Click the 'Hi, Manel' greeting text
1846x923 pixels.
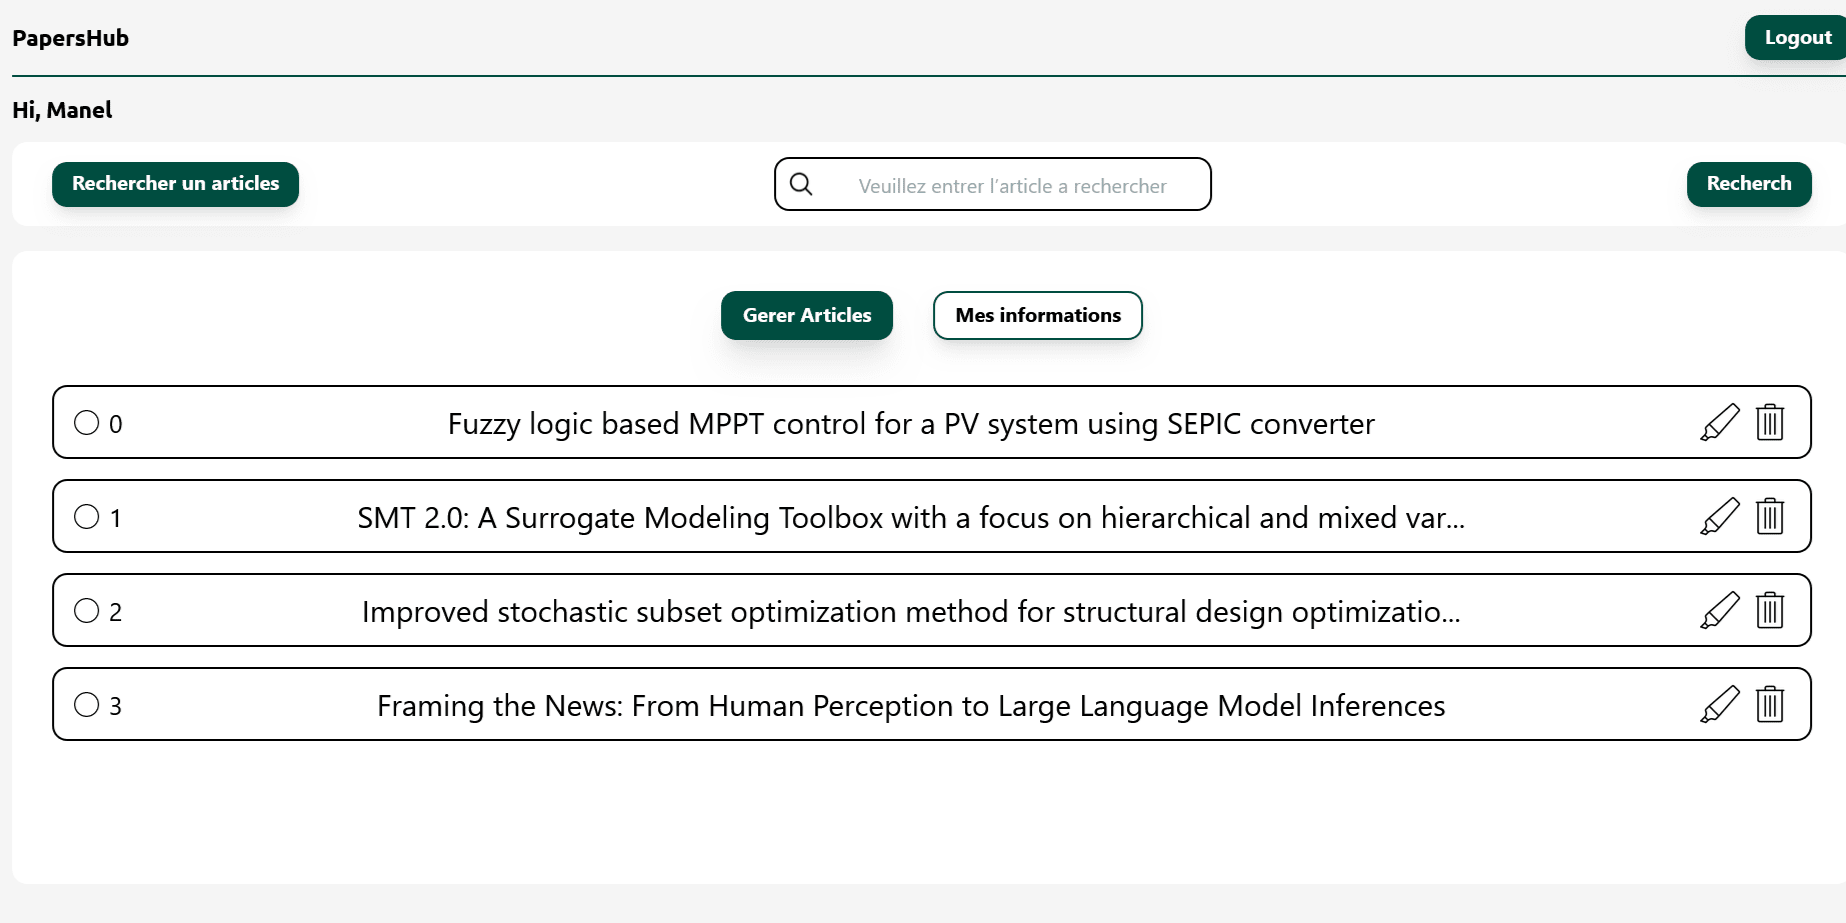click(x=62, y=110)
